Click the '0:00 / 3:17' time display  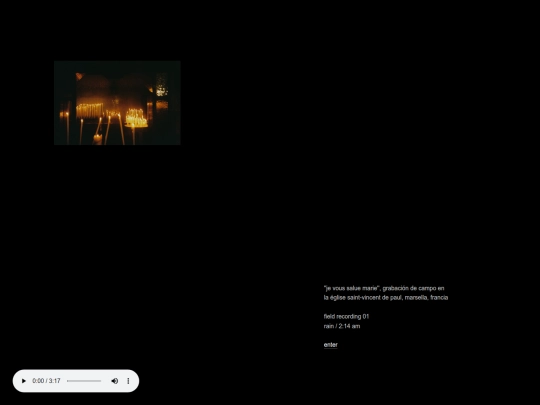46,381
